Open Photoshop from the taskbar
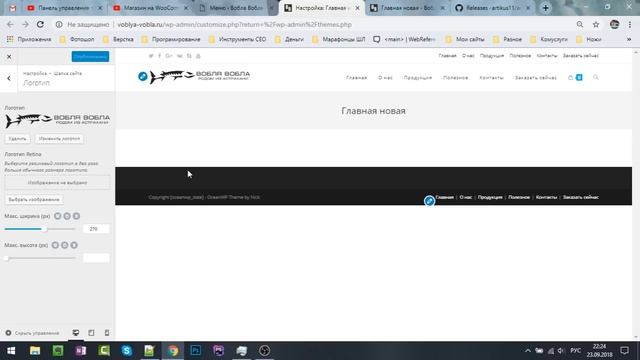 click(x=196, y=351)
